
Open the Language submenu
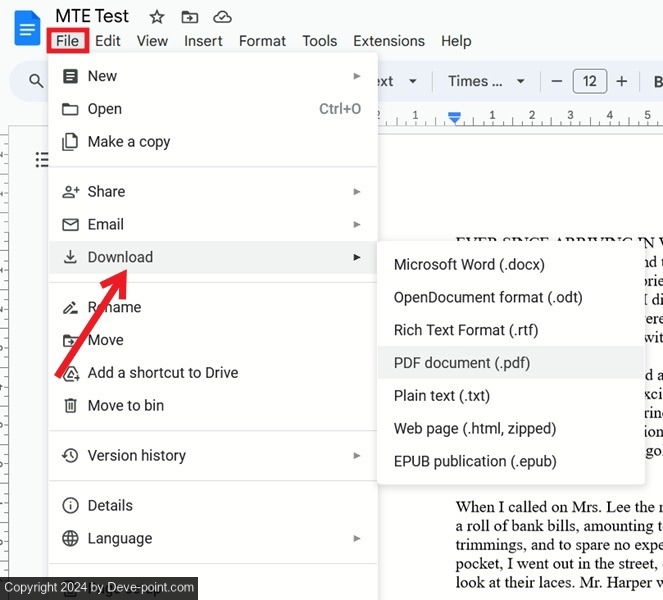click(x=357, y=538)
